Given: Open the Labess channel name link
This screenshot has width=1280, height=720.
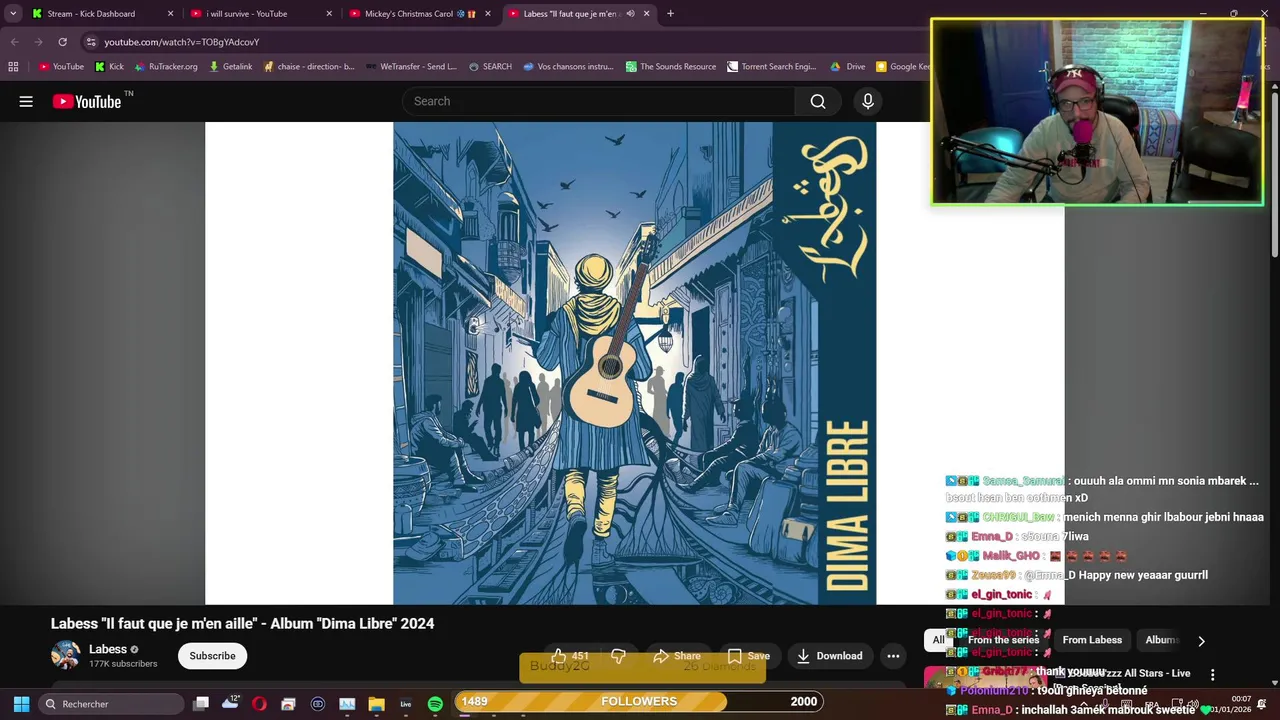Looking at the screenshot, I should pyautogui.click(x=108, y=649).
